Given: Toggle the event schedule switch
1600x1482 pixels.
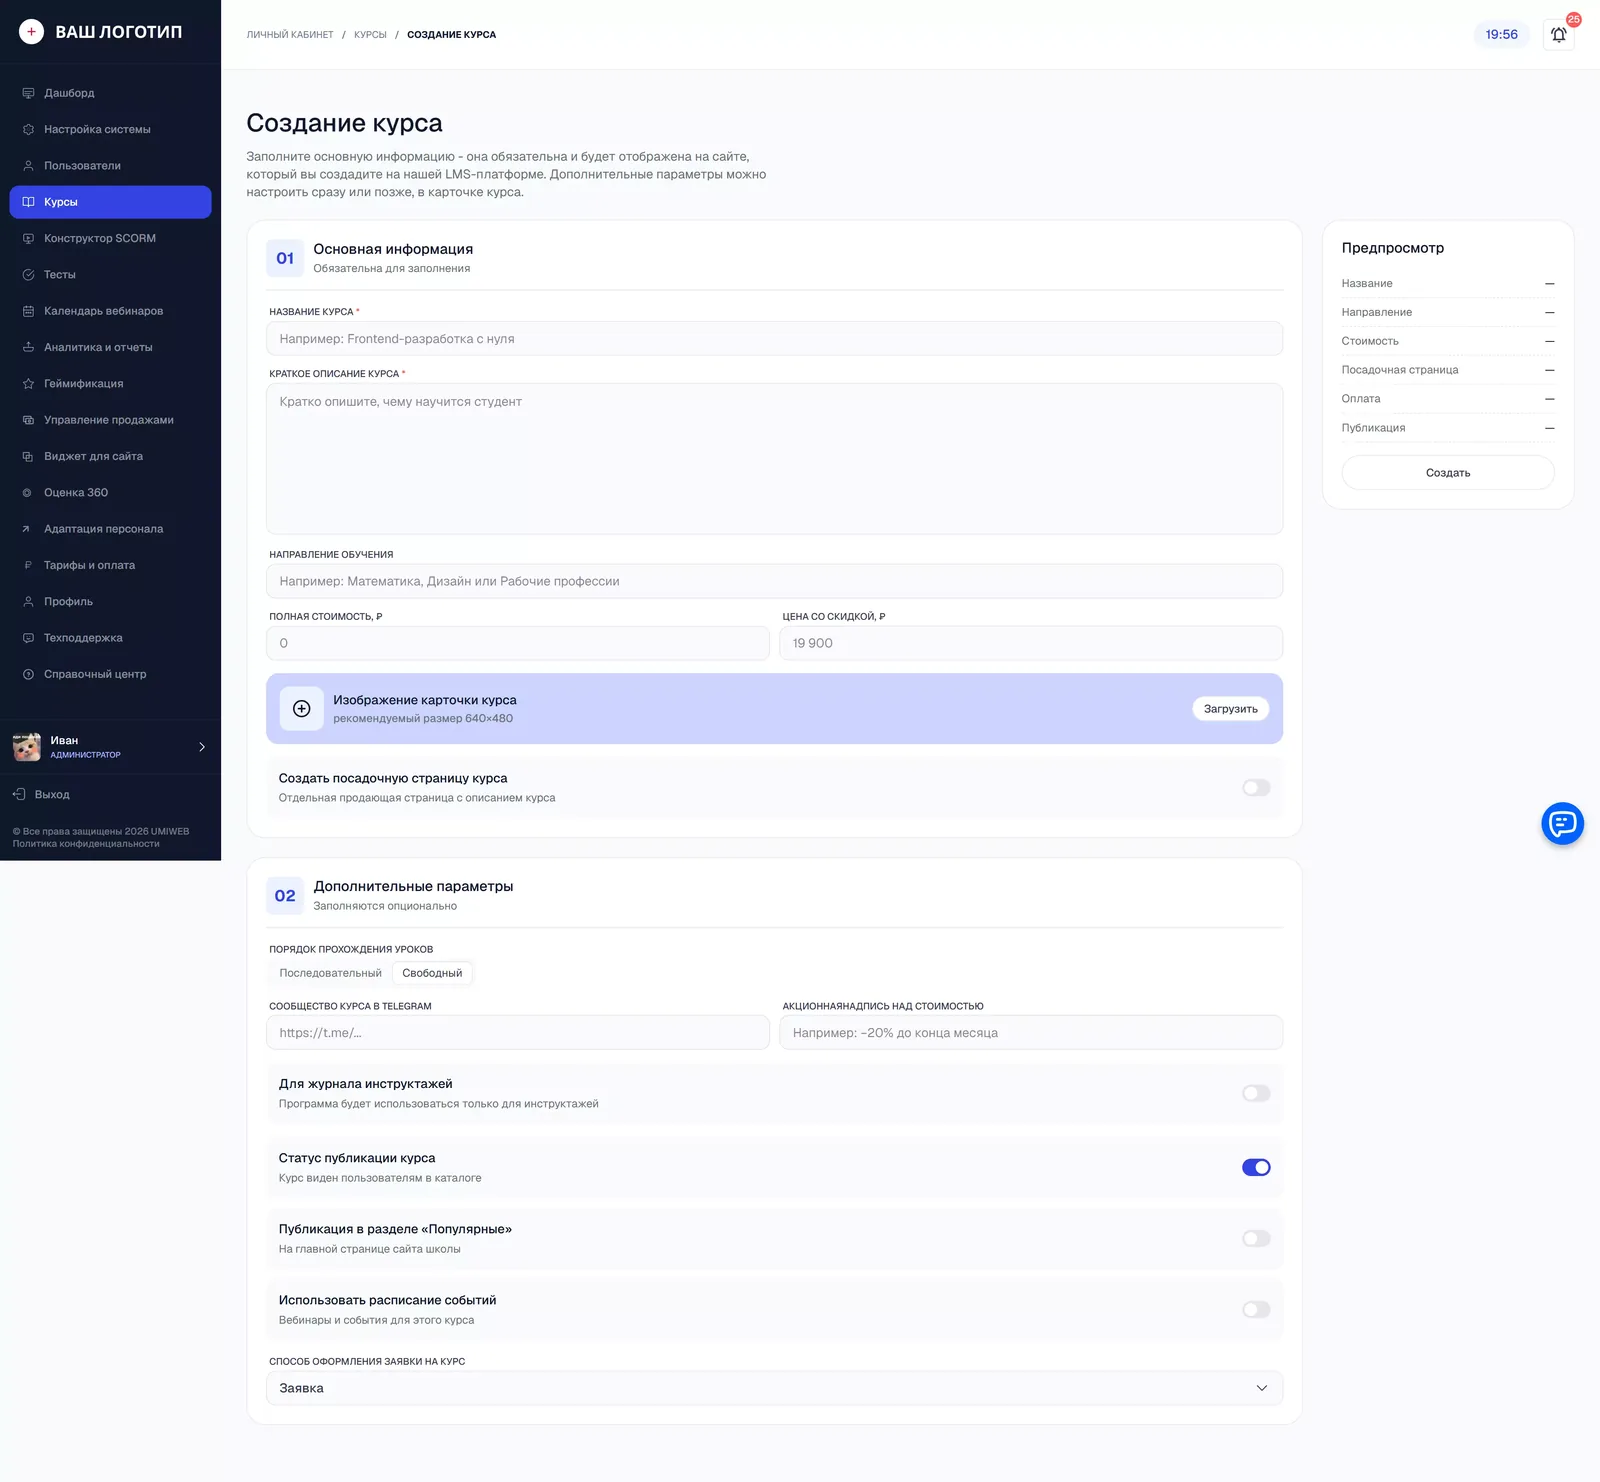Looking at the screenshot, I should 1256,1309.
